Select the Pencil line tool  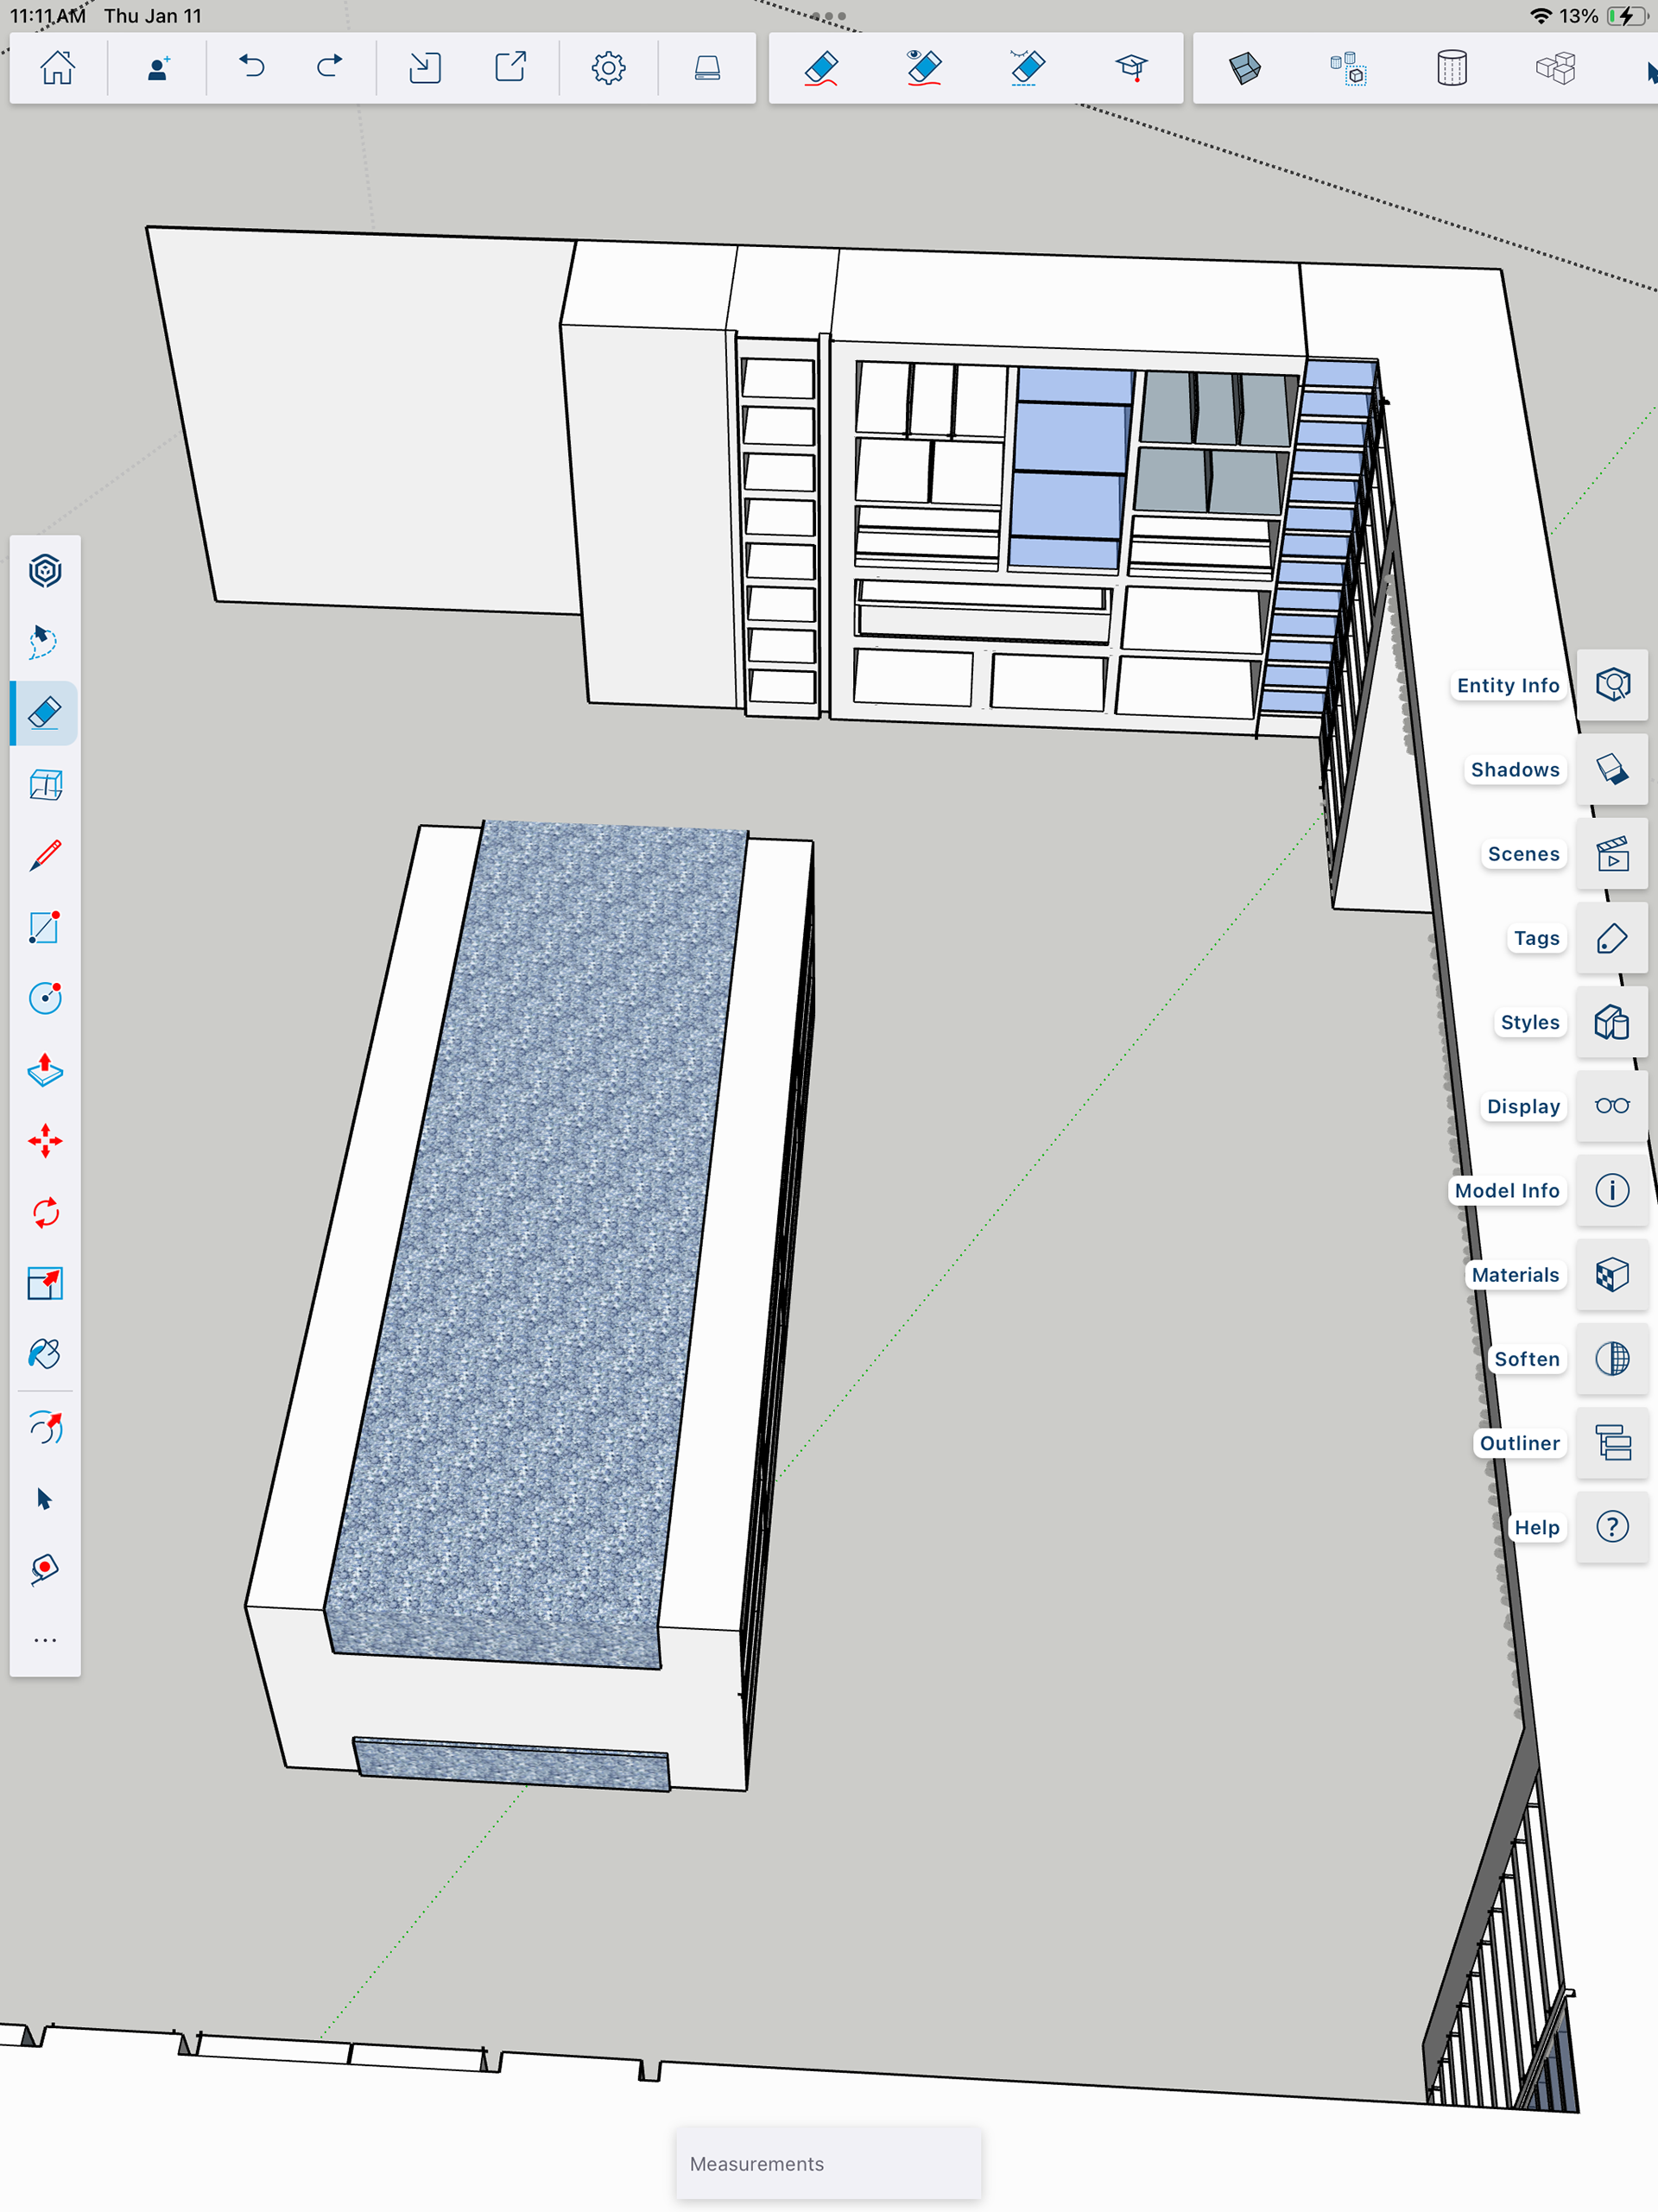point(44,856)
